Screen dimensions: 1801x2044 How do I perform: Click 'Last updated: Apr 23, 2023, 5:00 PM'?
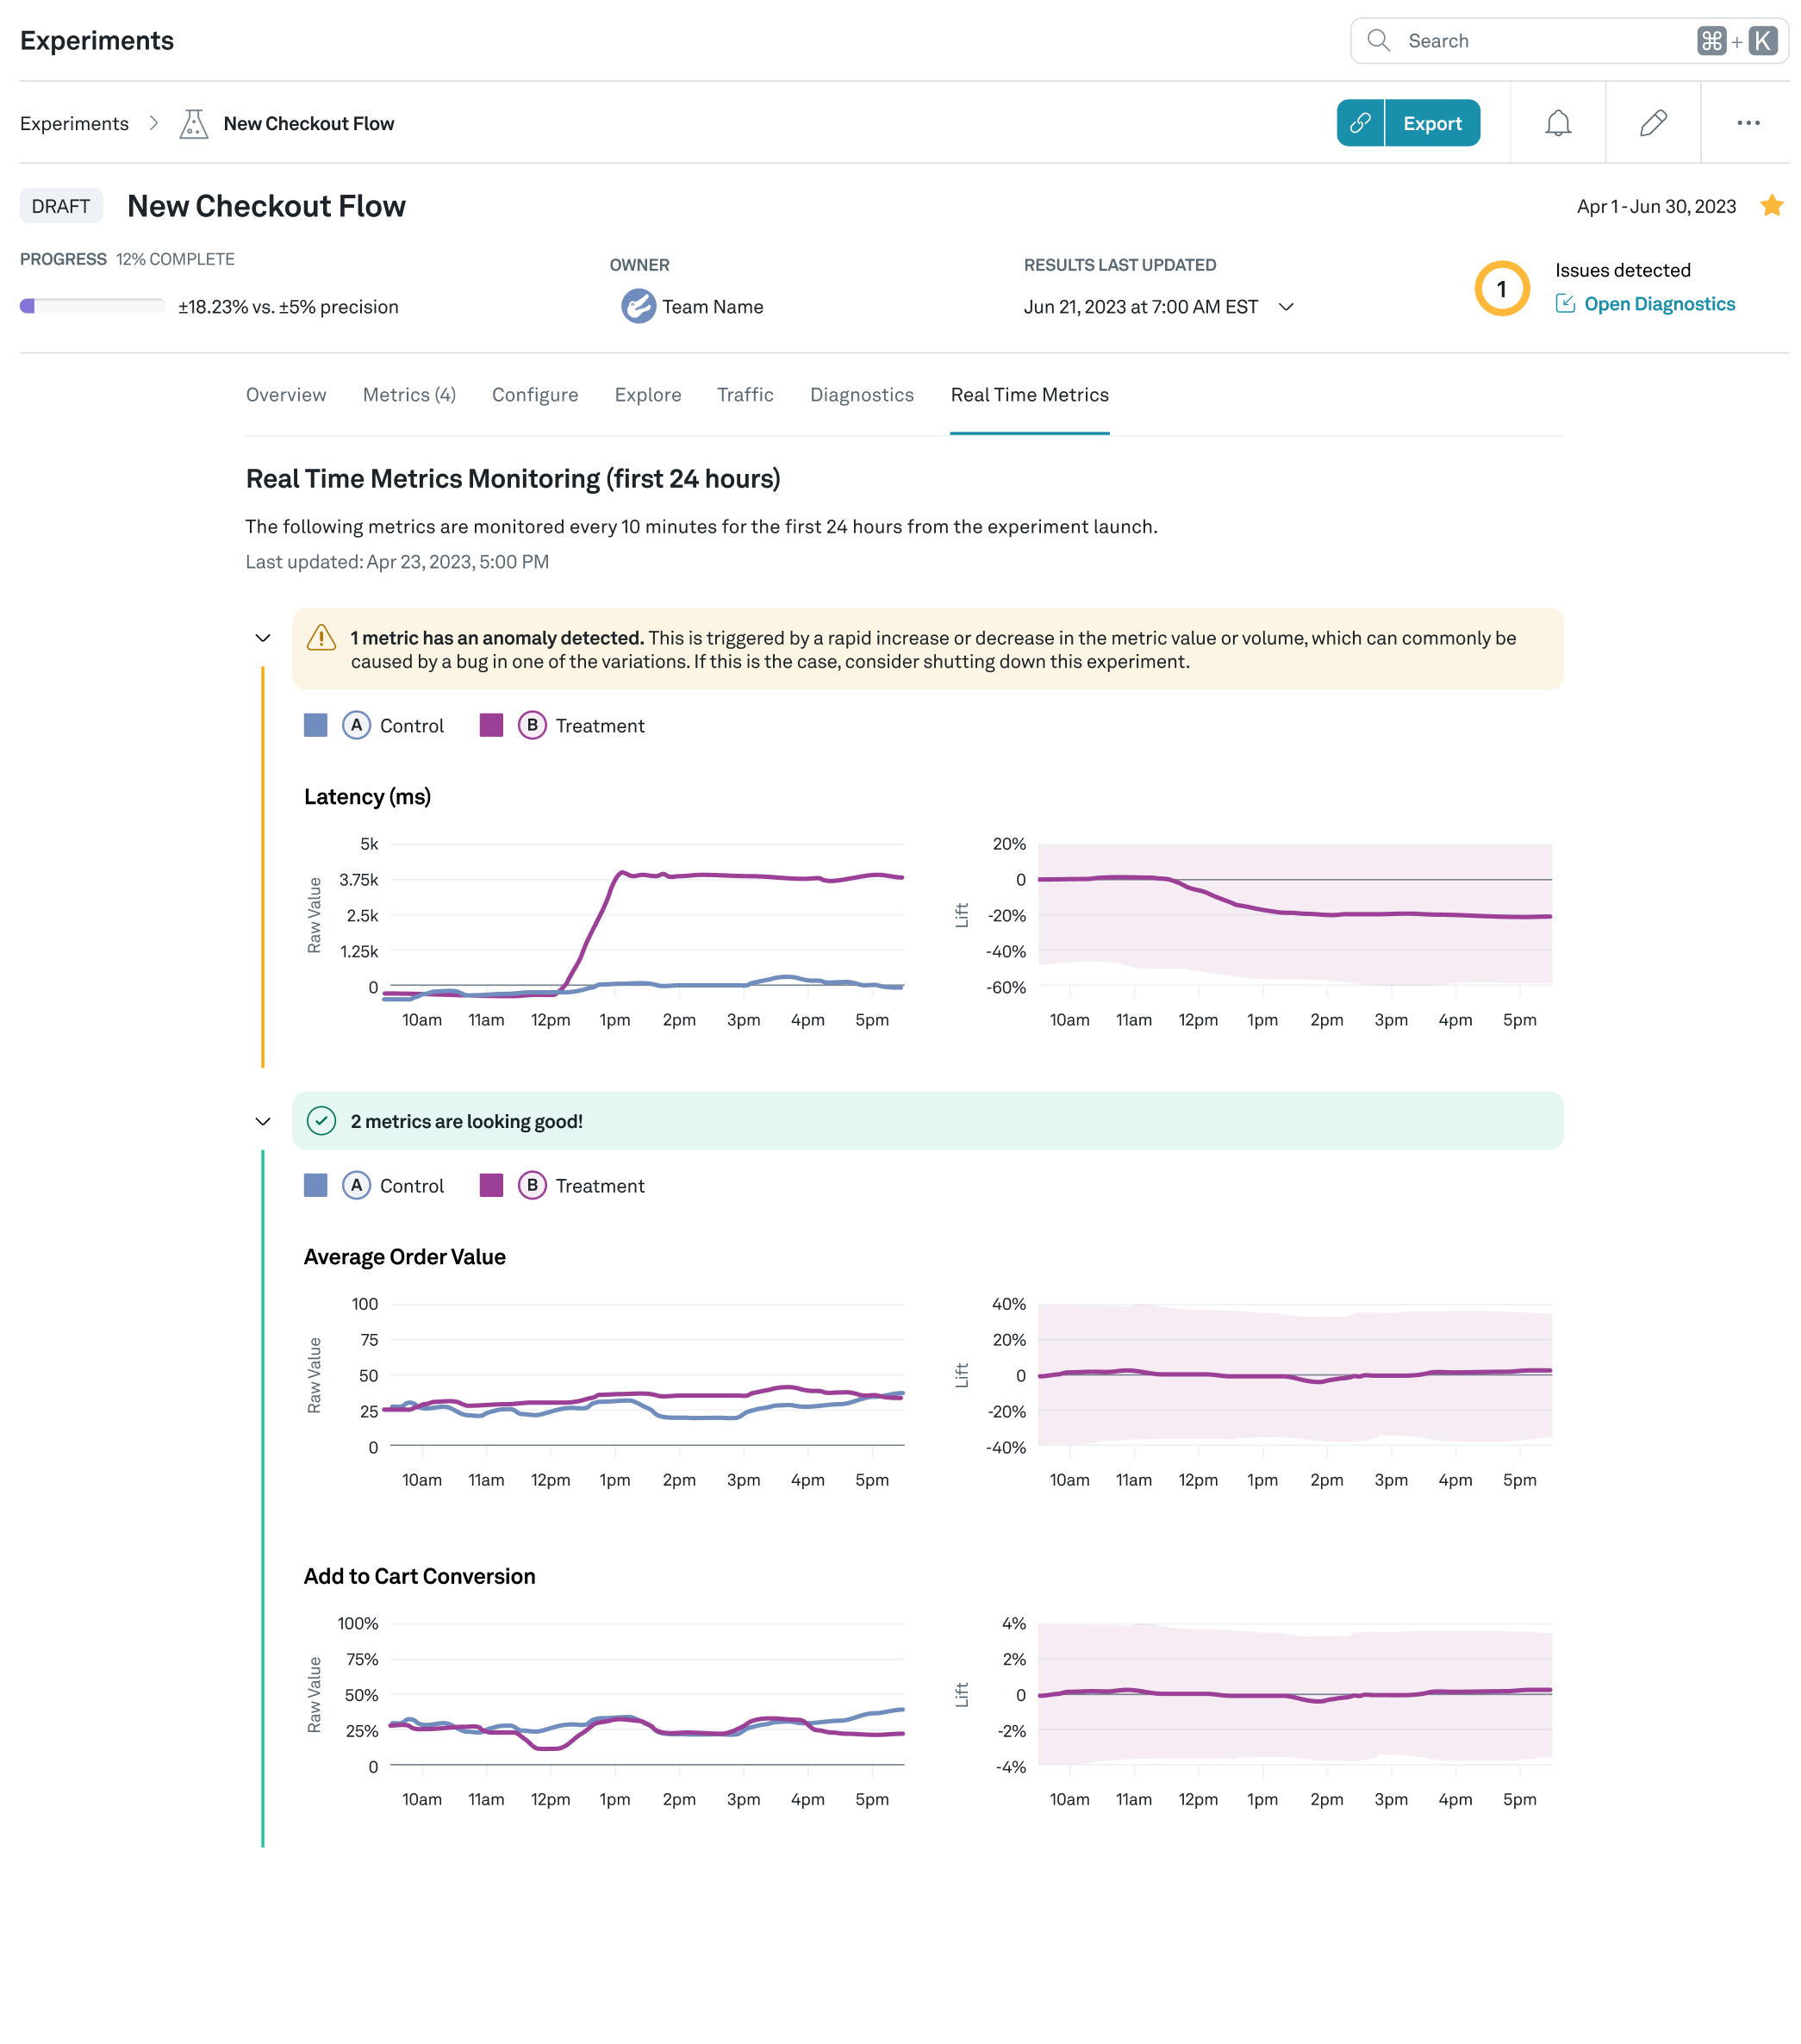click(397, 562)
